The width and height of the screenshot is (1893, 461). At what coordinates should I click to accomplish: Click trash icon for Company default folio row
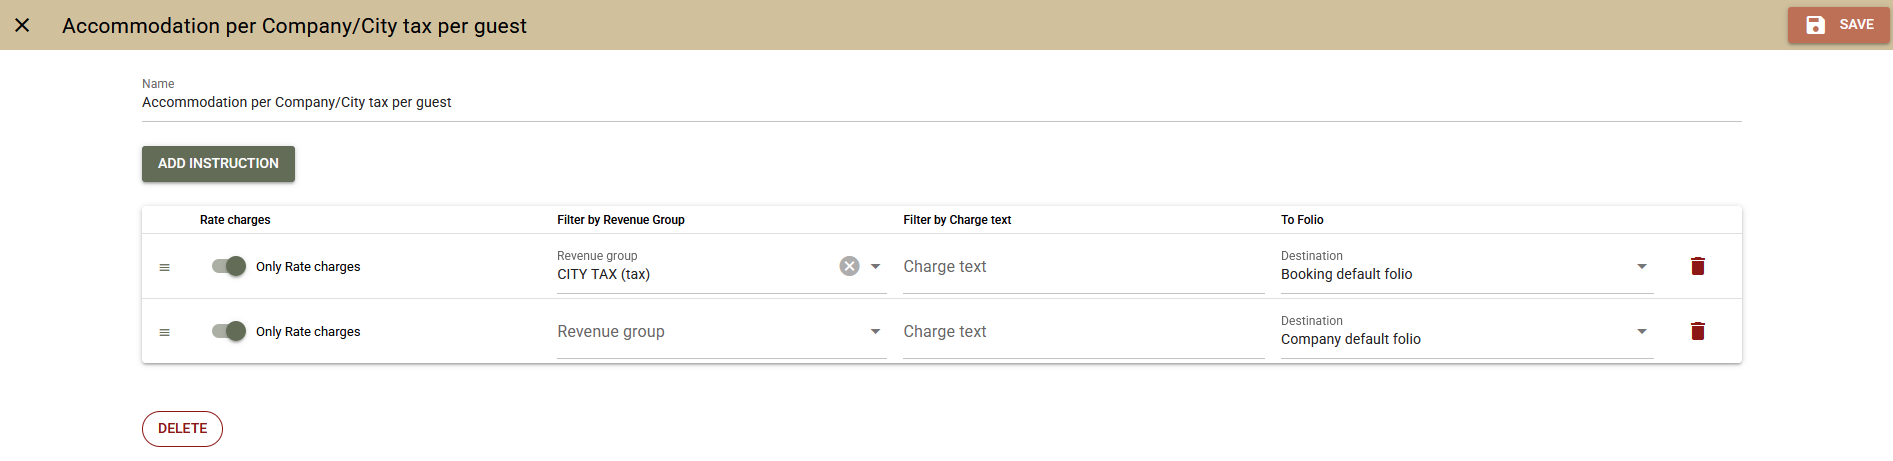tap(1697, 331)
